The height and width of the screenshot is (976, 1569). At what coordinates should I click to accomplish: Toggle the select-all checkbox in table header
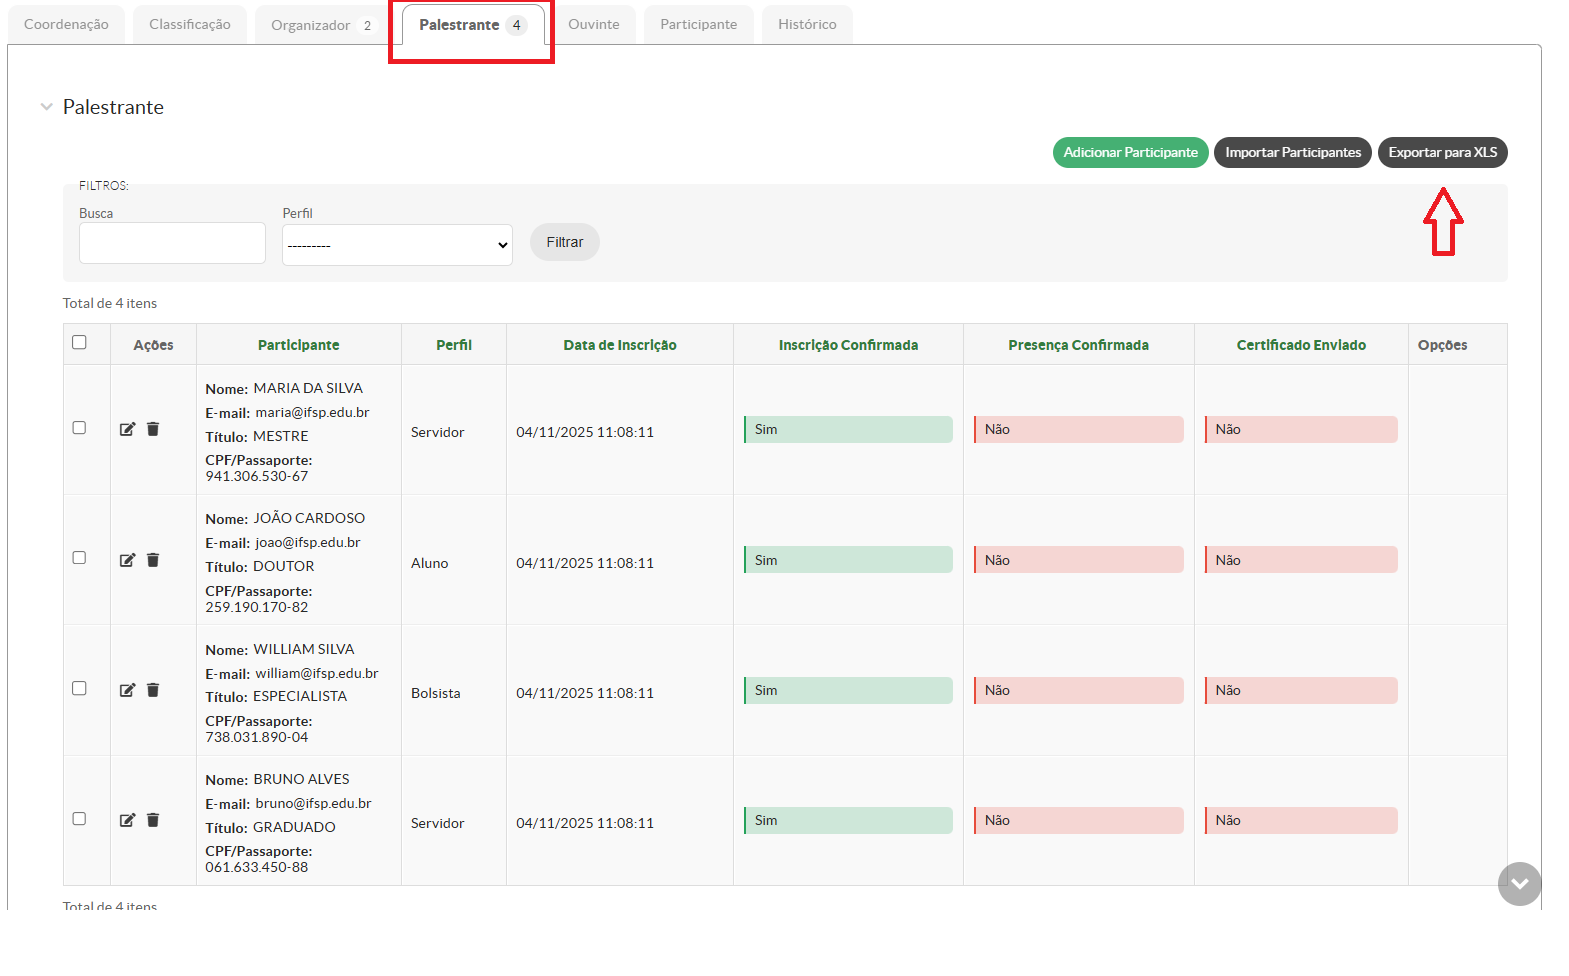tap(80, 342)
